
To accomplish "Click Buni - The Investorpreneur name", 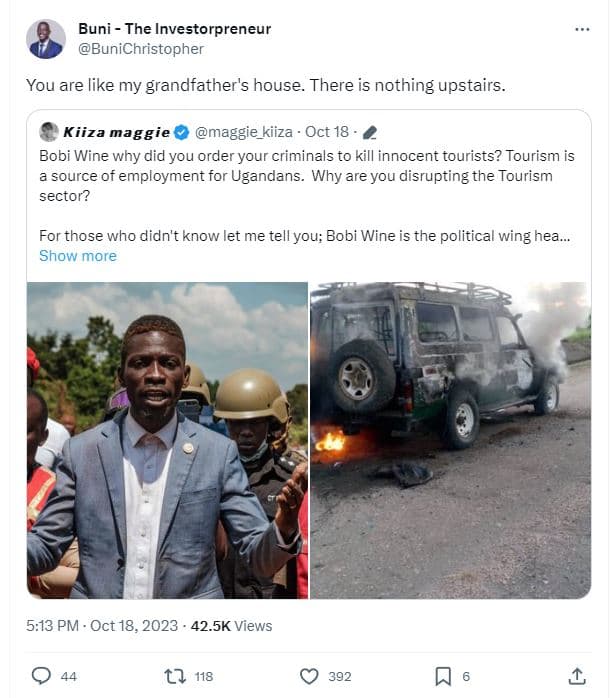I will point(174,29).
